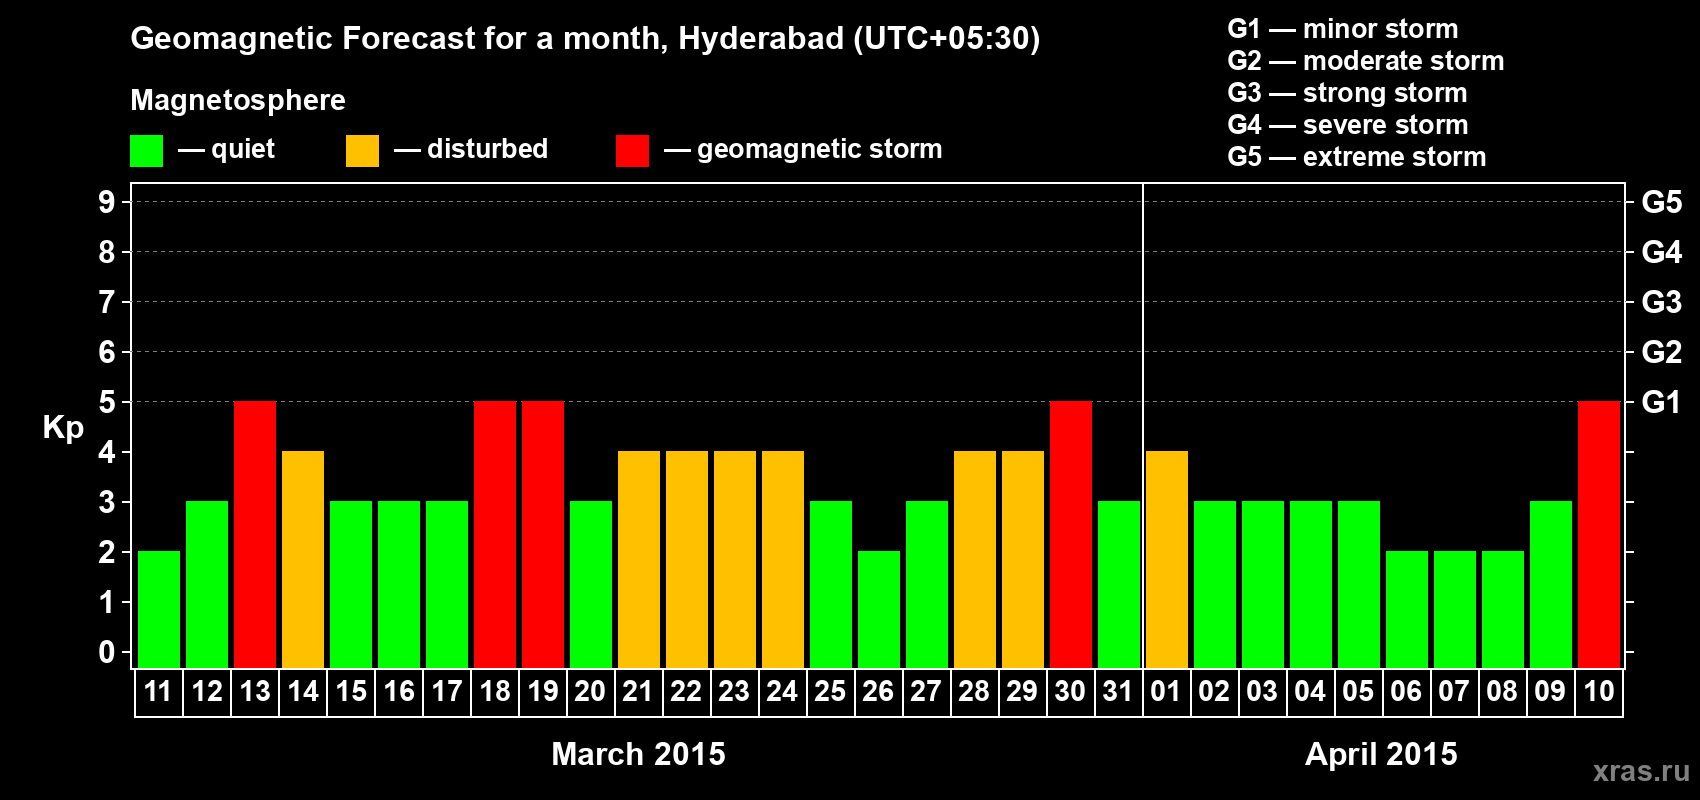Viewport: 1700px width, 800px height.
Task: Select the Kp axis value 5
Action: [x=107, y=402]
